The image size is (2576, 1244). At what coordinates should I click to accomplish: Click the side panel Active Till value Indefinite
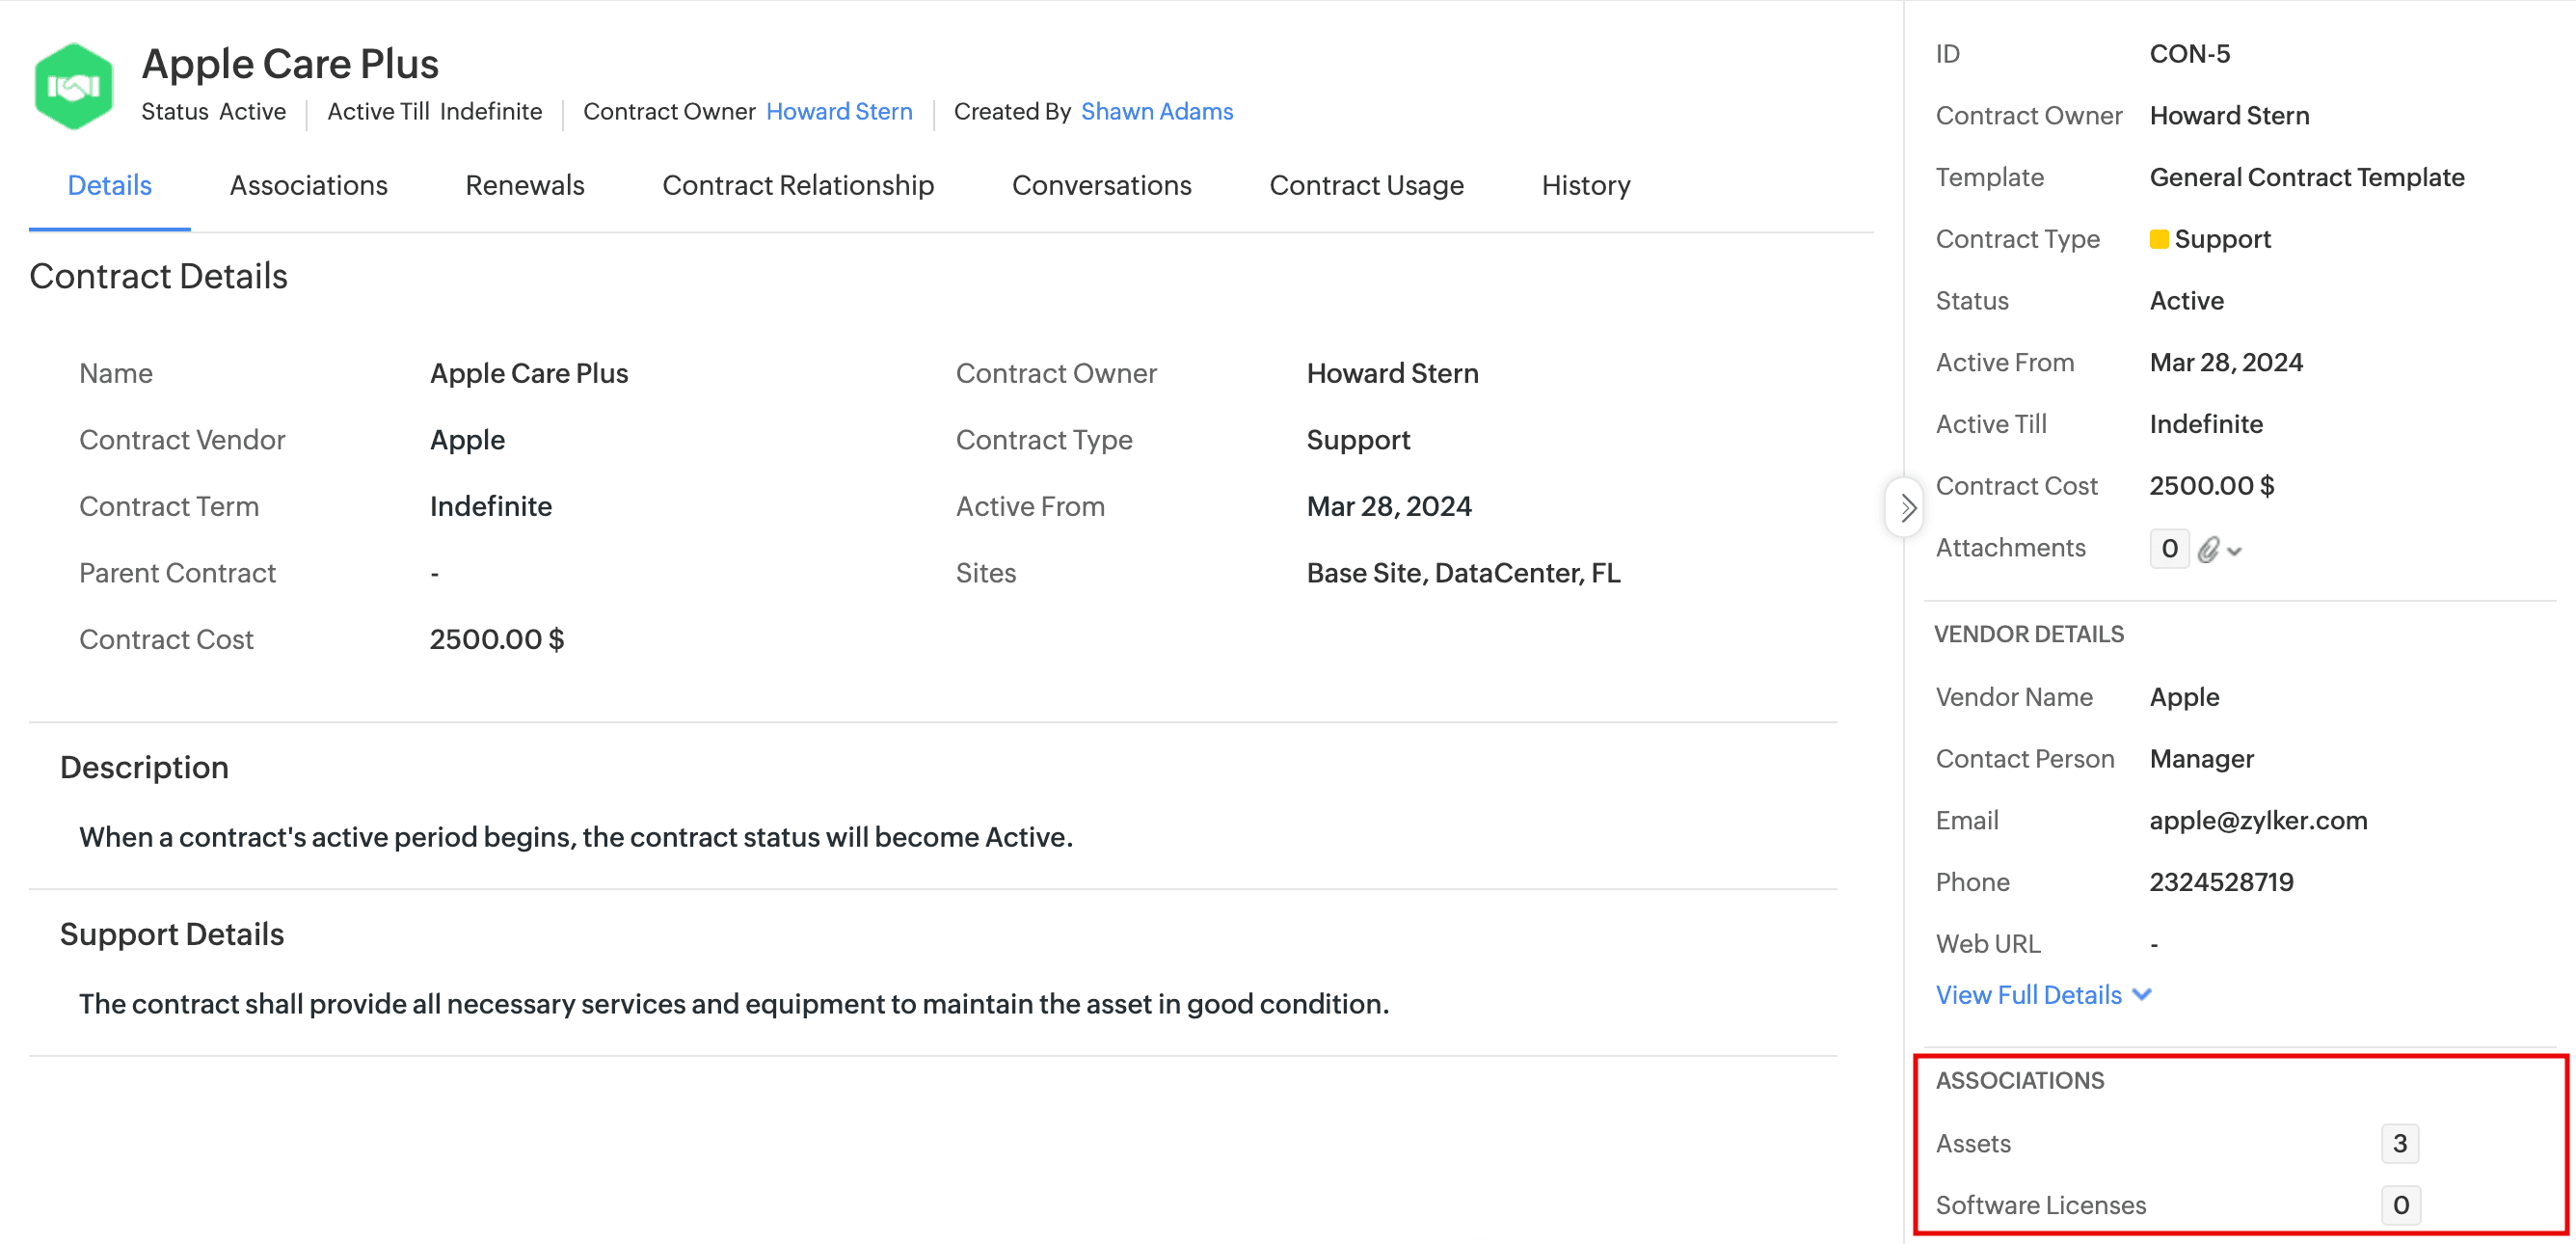pos(2206,424)
